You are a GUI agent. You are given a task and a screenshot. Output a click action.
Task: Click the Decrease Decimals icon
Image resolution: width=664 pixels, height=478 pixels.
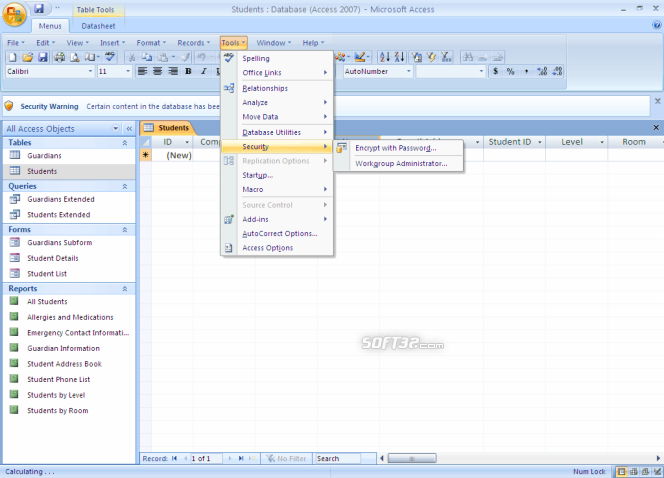pyautogui.click(x=557, y=71)
